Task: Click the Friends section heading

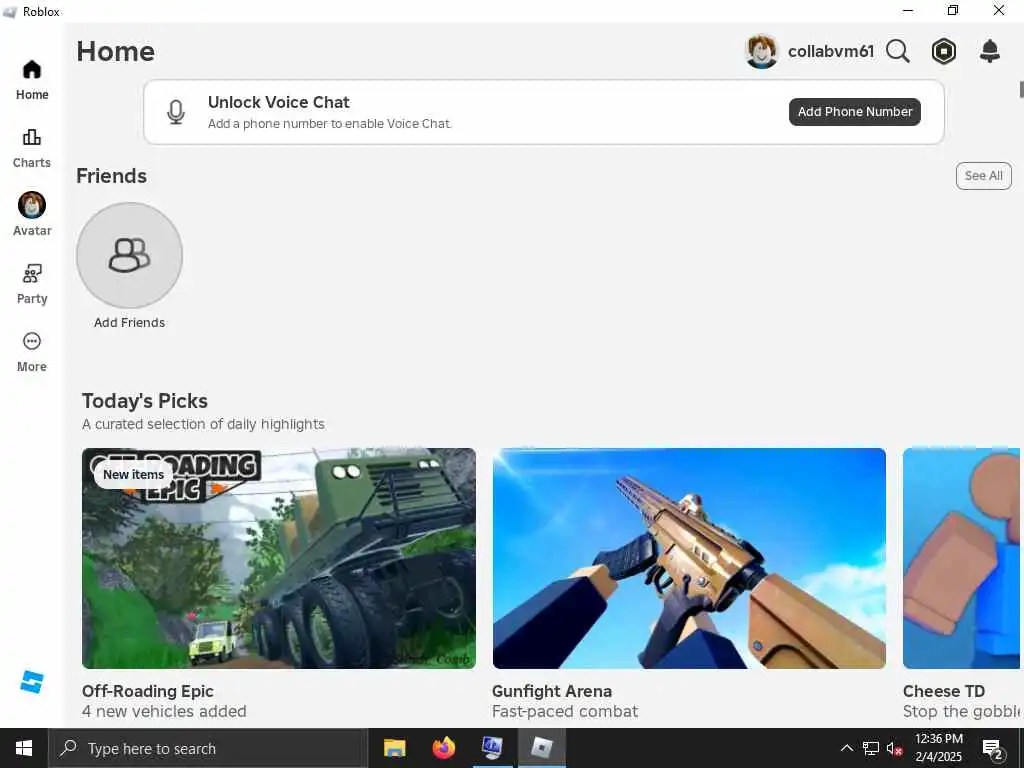Action: click(112, 176)
